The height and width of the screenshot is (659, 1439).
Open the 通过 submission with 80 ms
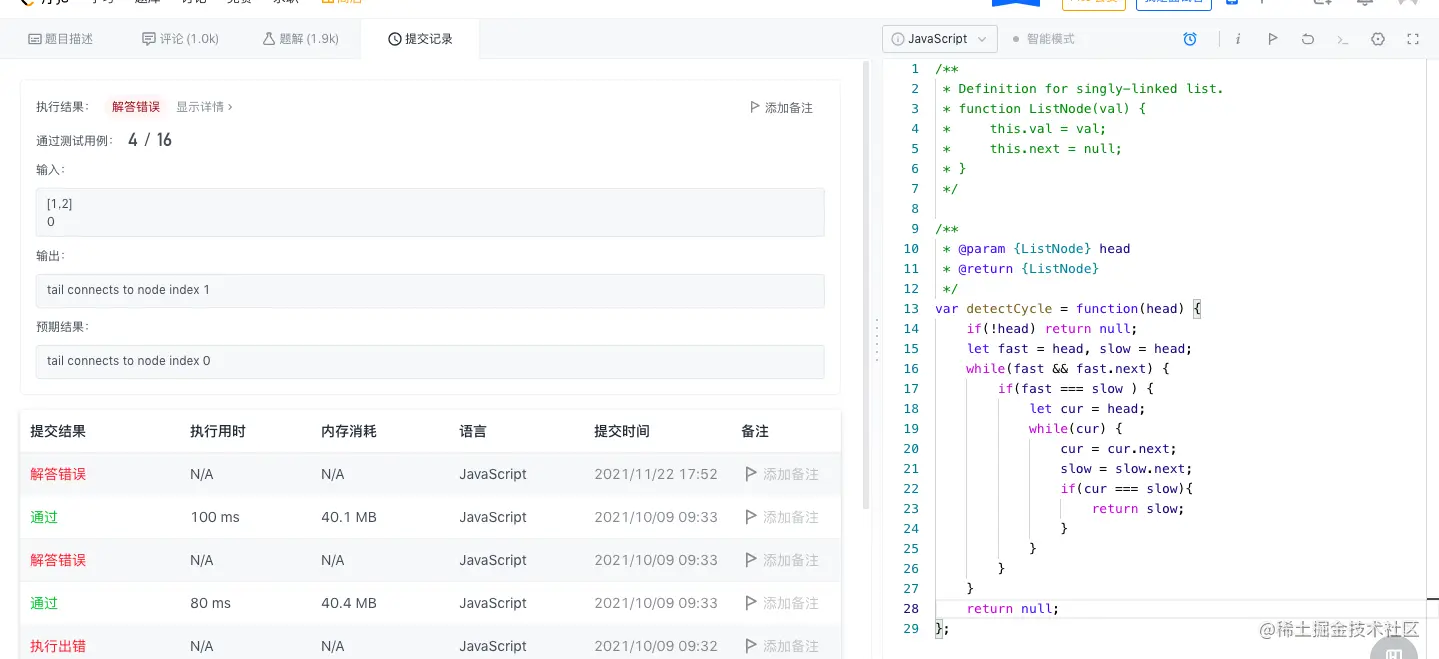tap(44, 603)
